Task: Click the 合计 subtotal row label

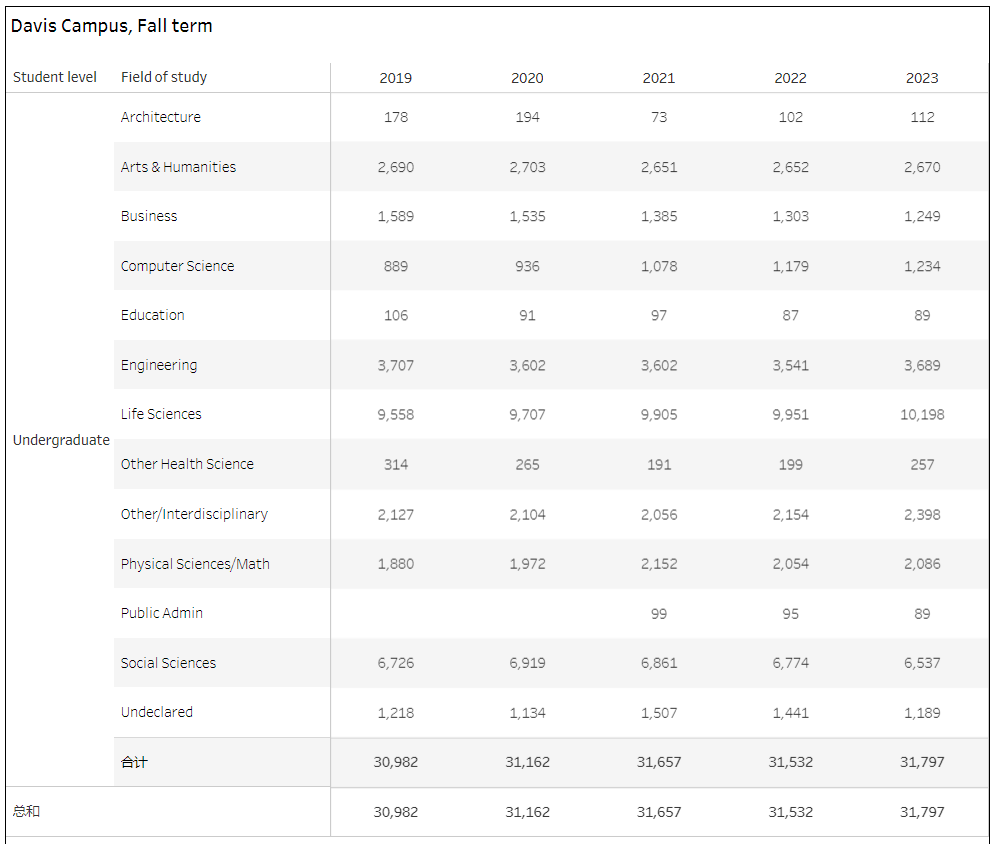Action: 134,762
